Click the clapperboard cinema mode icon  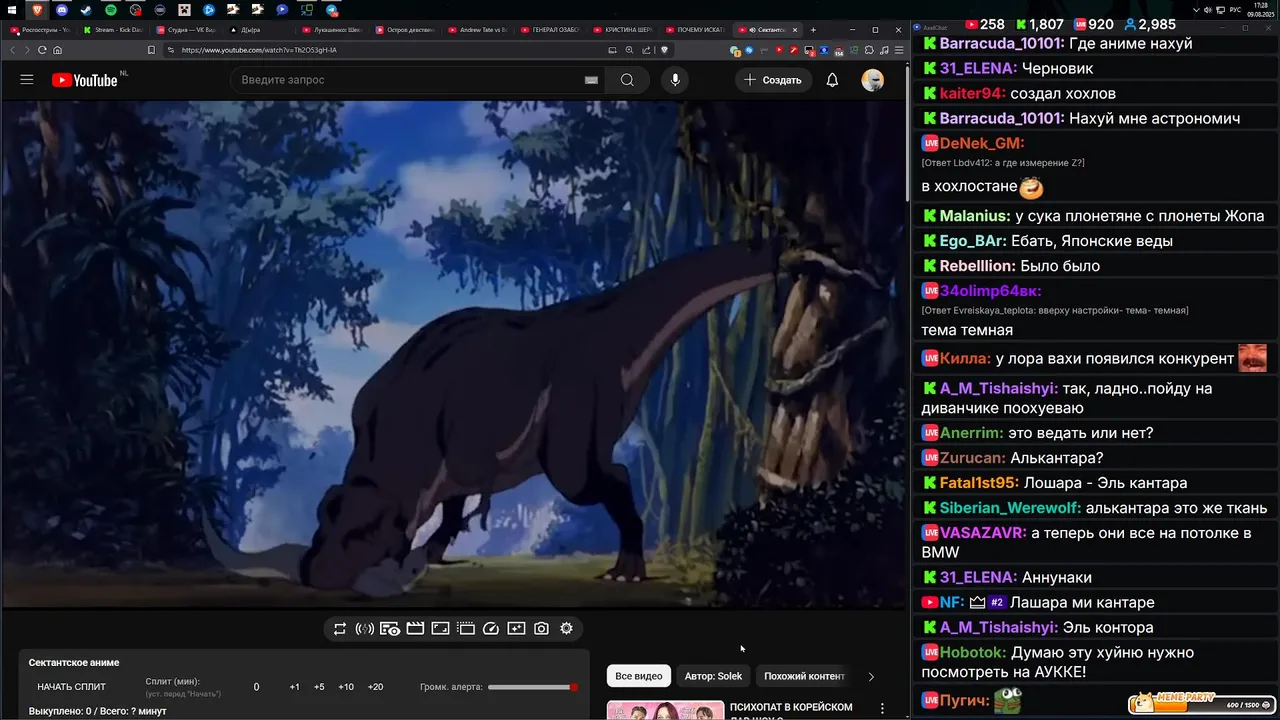click(415, 629)
